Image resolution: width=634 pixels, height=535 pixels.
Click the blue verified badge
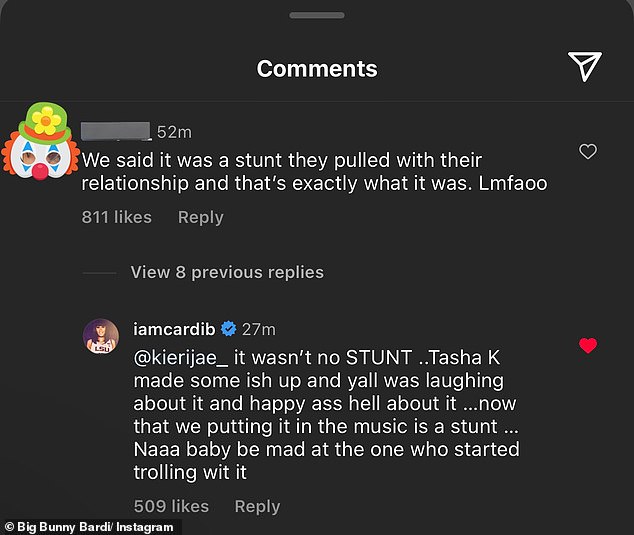[228, 329]
